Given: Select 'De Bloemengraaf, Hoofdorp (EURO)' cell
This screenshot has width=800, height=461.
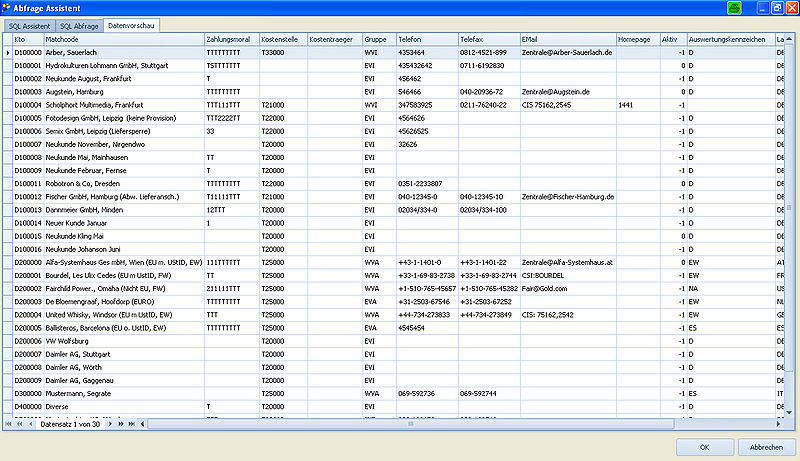Looking at the screenshot, I should [124, 302].
